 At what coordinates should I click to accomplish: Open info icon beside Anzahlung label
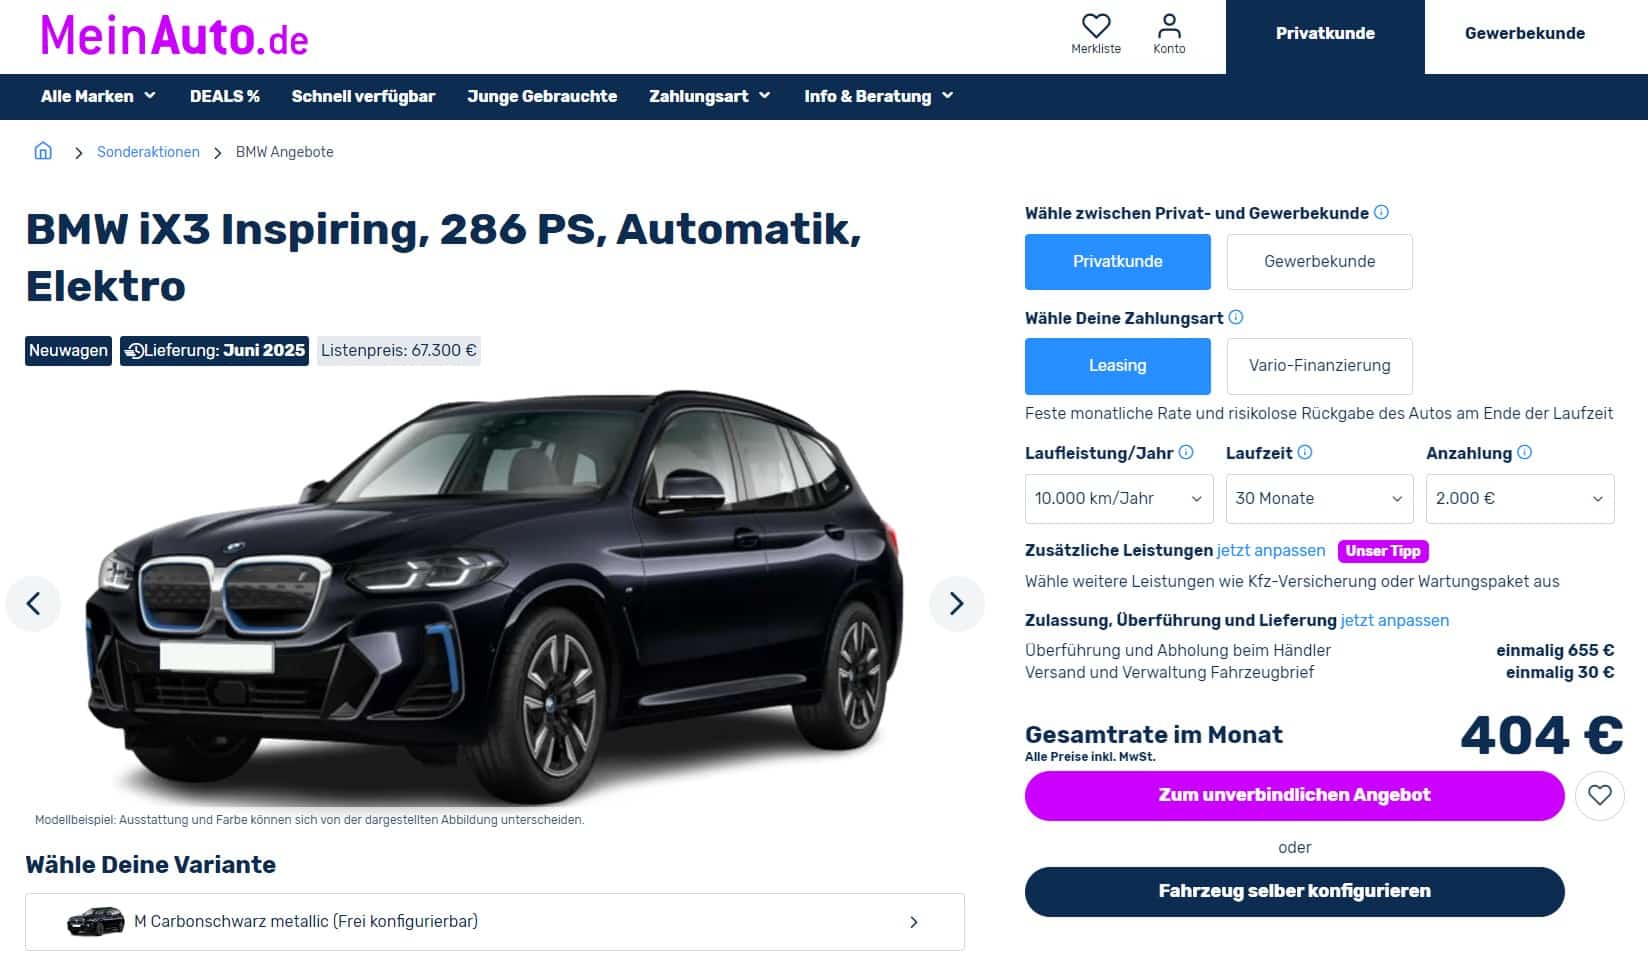click(1524, 452)
